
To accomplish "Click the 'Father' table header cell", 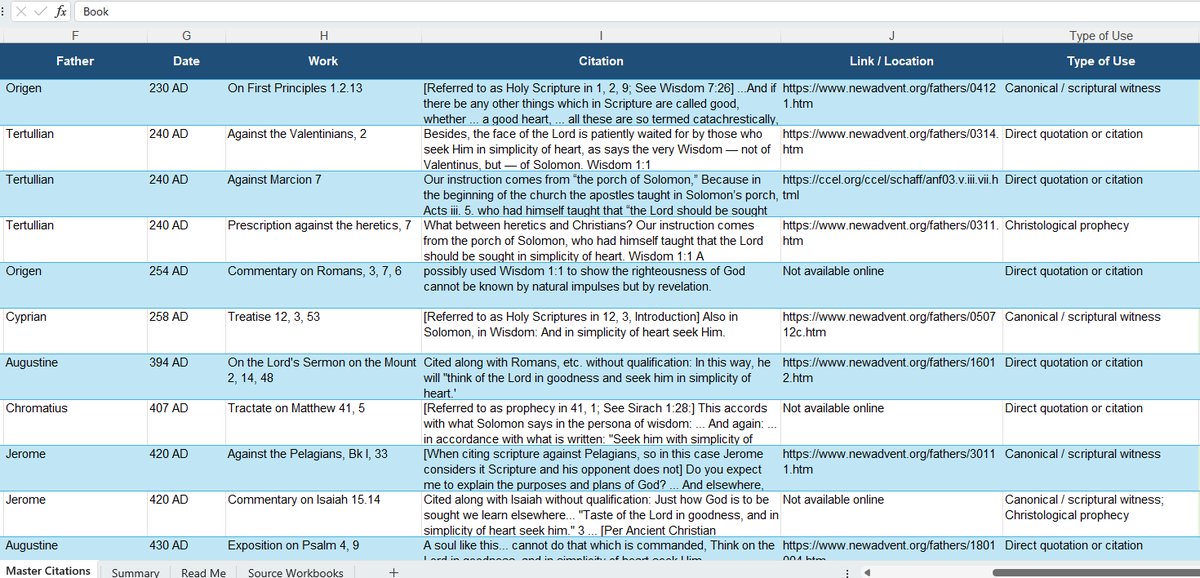I will 74,61.
